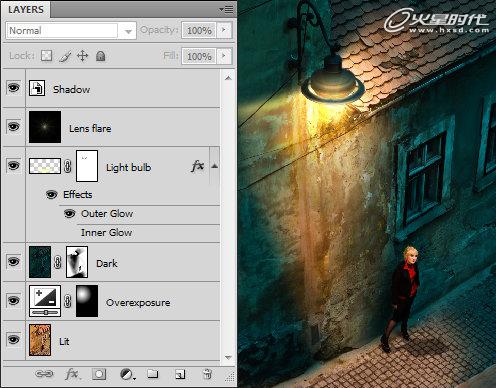Click the Link layers icon
The height and width of the screenshot is (388, 496).
coord(44,374)
